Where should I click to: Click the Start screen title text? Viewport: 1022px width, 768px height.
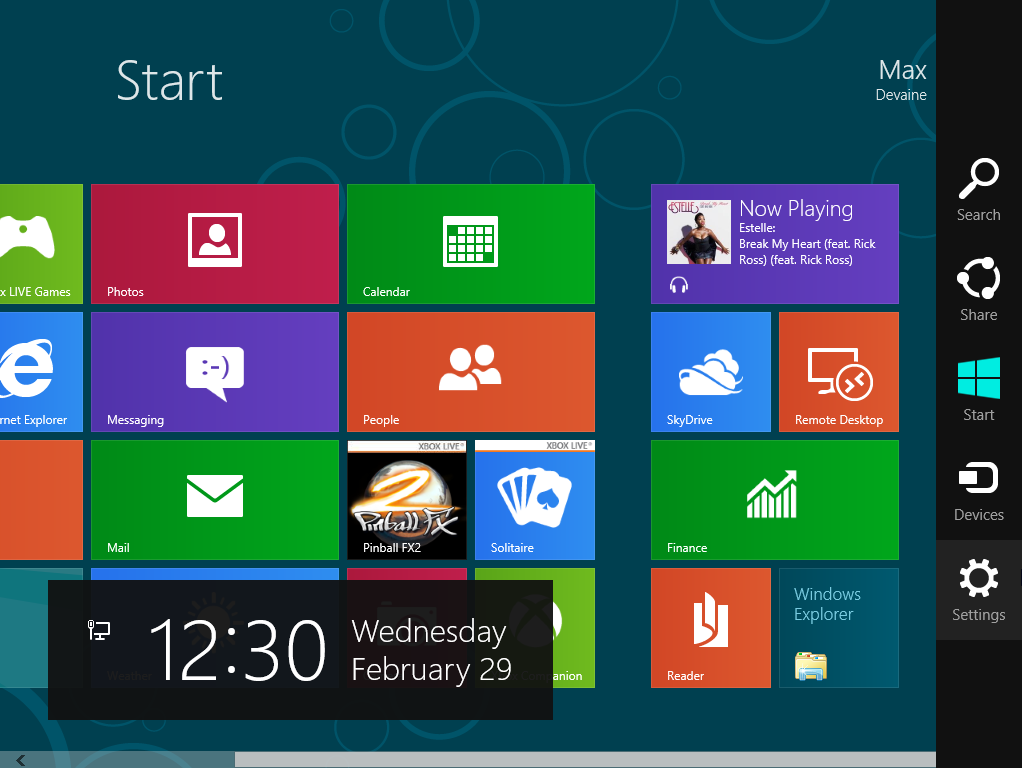click(169, 81)
